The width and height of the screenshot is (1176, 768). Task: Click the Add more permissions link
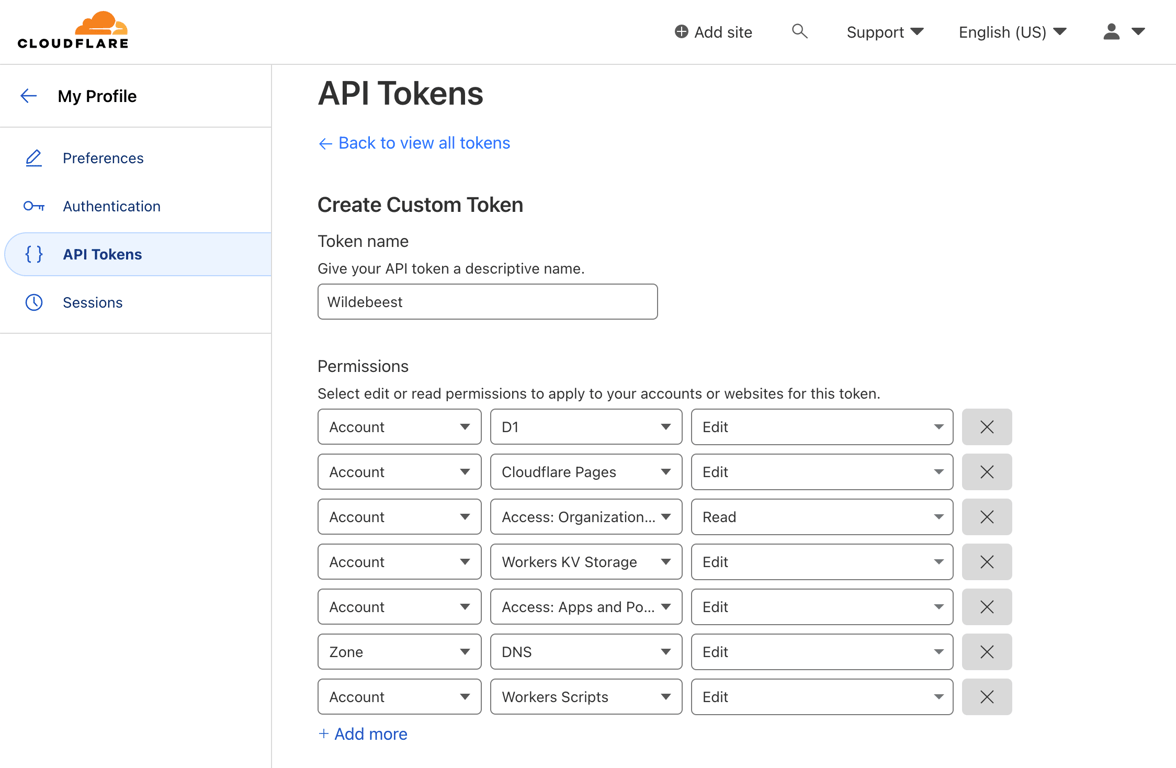tap(363, 734)
